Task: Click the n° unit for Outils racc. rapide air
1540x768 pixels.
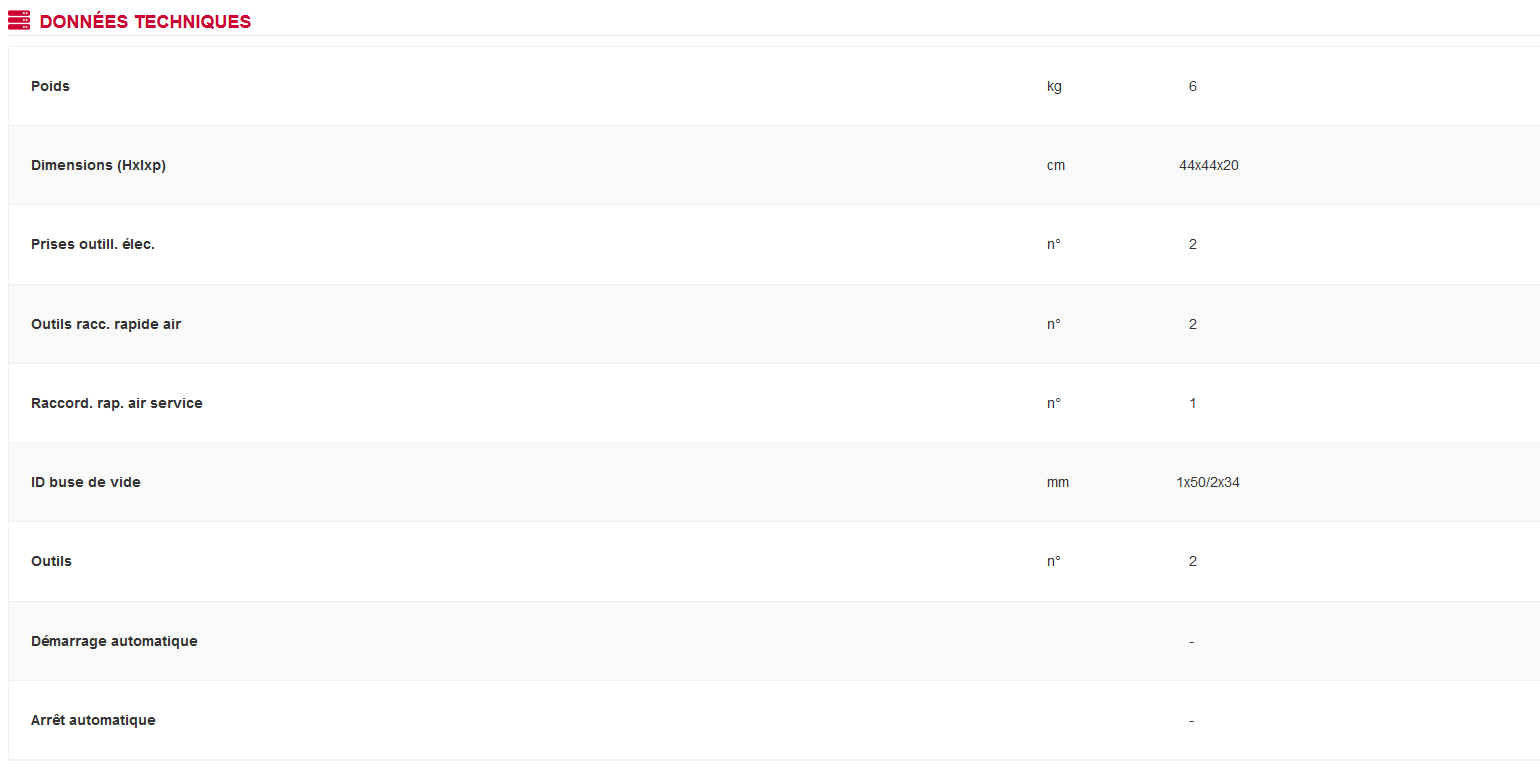Action: 1053,324
